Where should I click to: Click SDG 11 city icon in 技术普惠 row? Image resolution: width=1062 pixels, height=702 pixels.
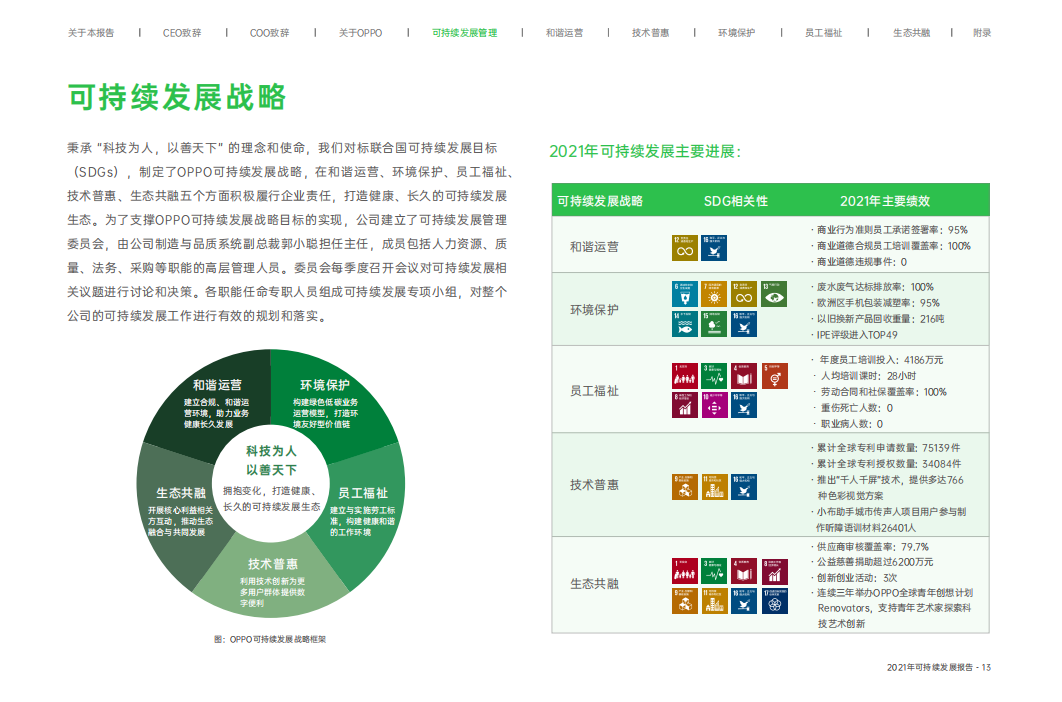point(714,487)
